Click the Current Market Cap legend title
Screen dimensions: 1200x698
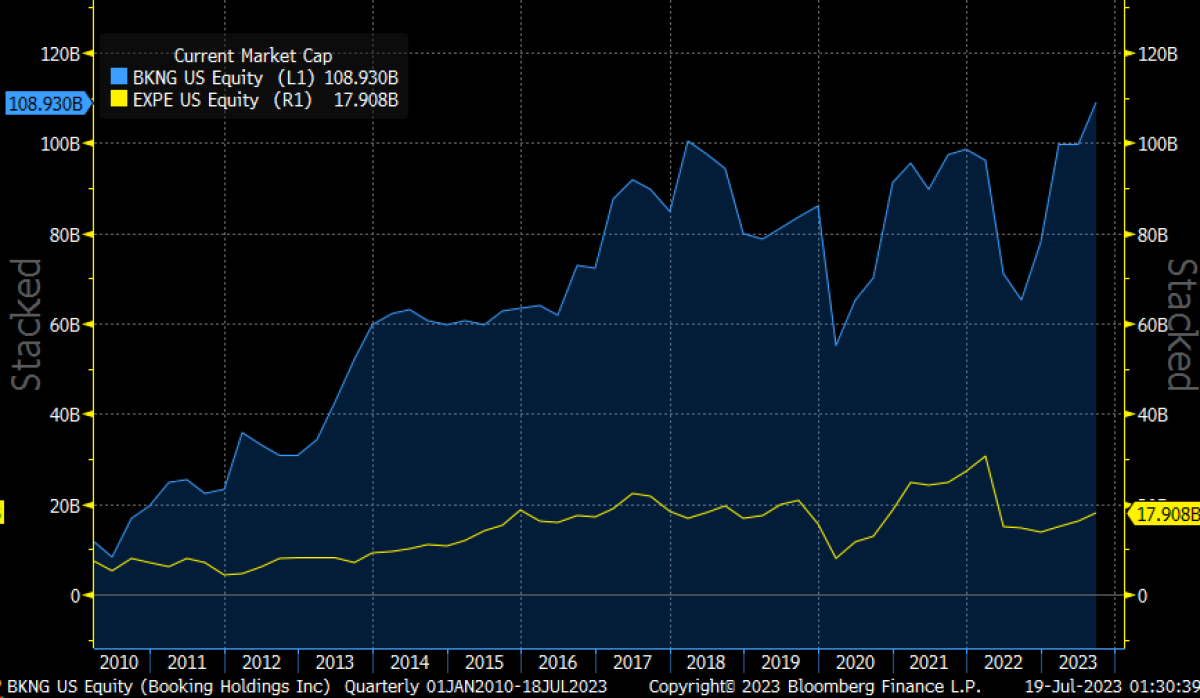pyautogui.click(x=253, y=56)
